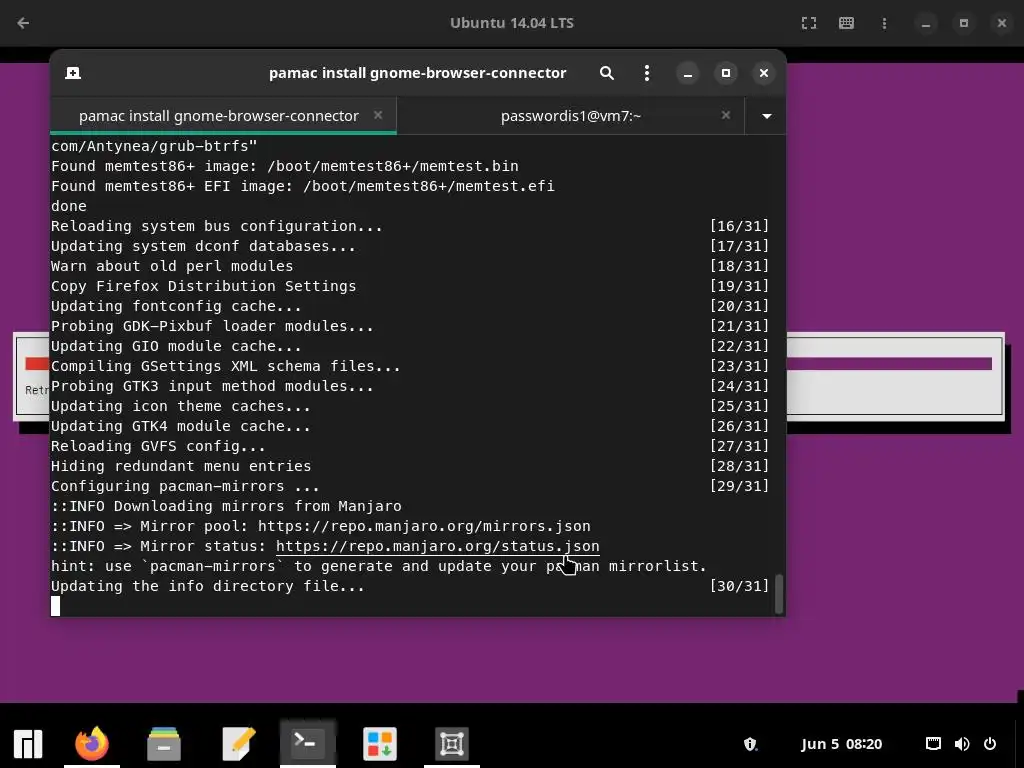
Task: Close the passwordis1@vm7:~ tab
Action: coord(726,115)
